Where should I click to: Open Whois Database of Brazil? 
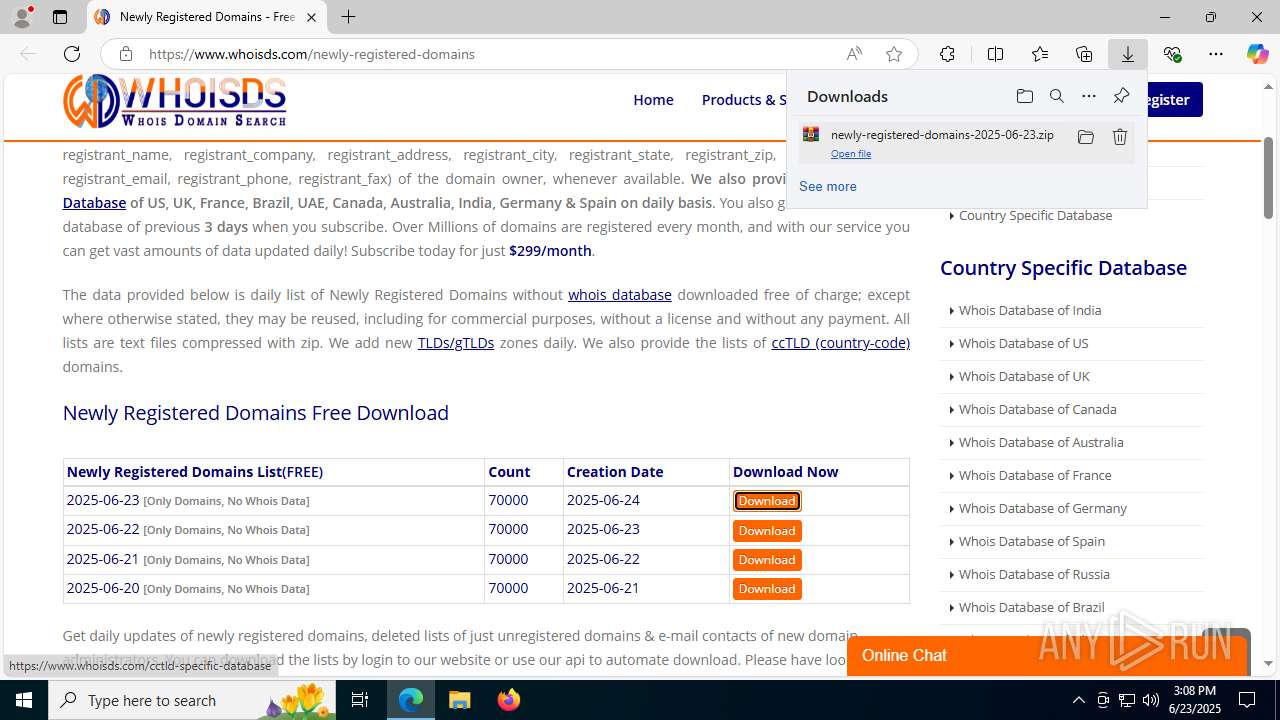click(1031, 607)
